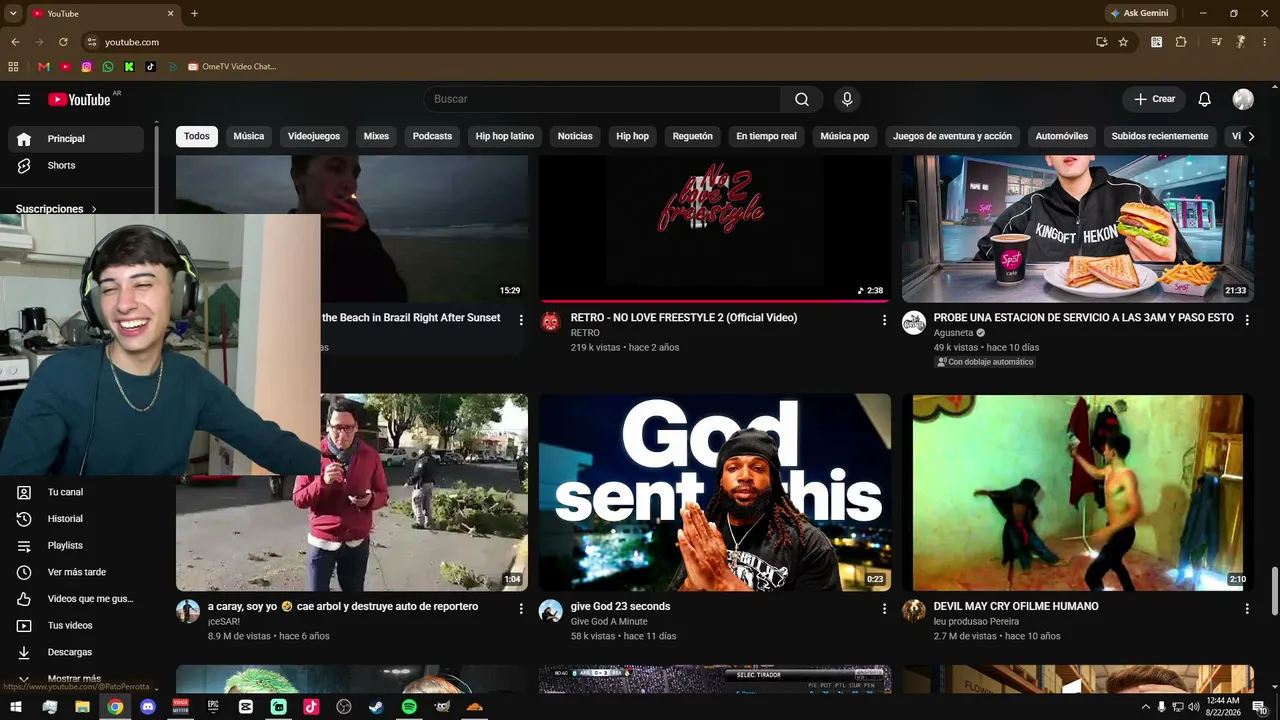Reload the page
Viewport: 1280px width, 720px height.
click(63, 42)
